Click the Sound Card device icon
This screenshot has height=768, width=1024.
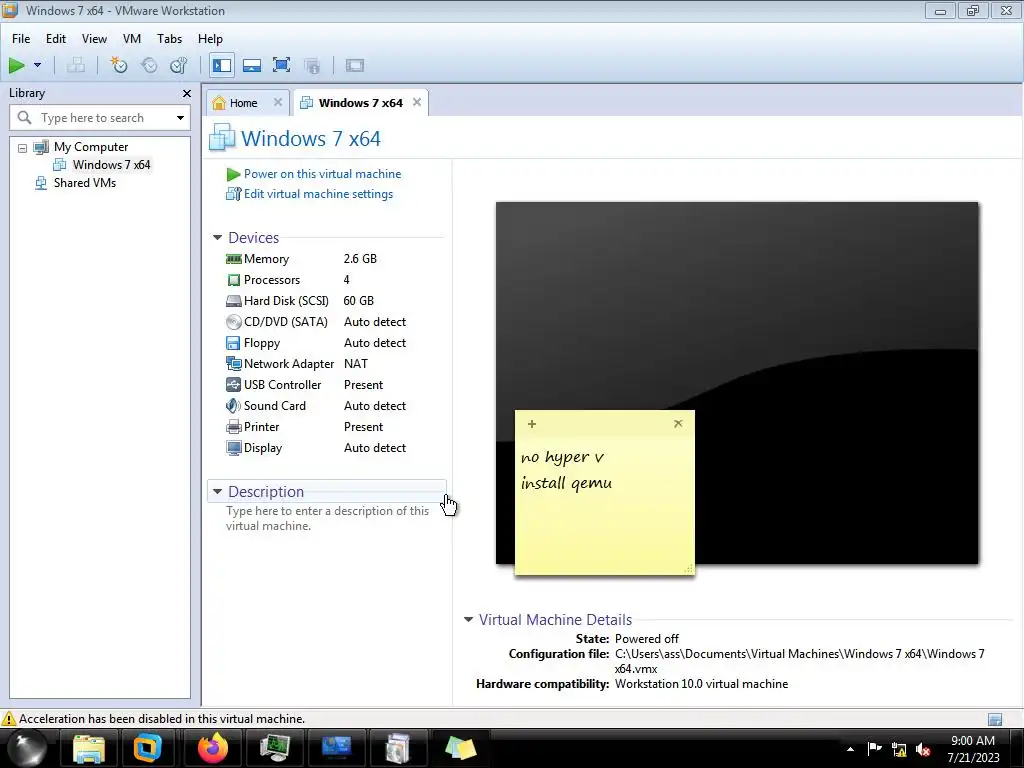[233, 406]
